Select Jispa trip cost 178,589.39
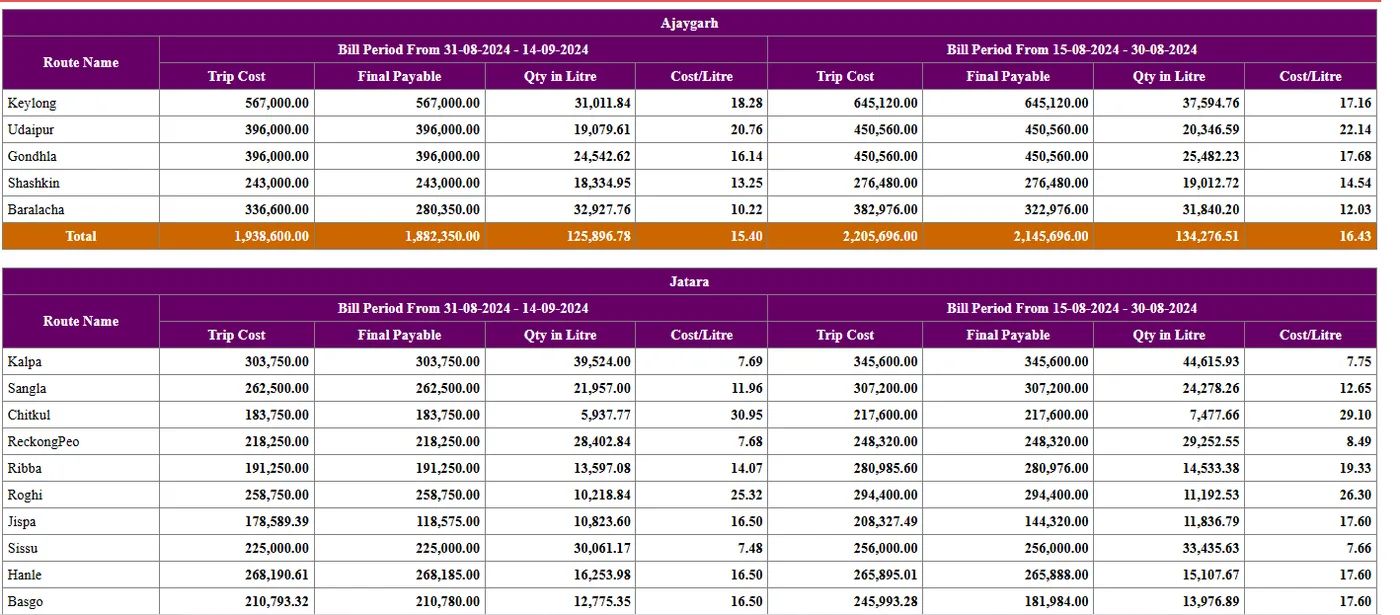This screenshot has height=615, width=1400. pos(277,522)
